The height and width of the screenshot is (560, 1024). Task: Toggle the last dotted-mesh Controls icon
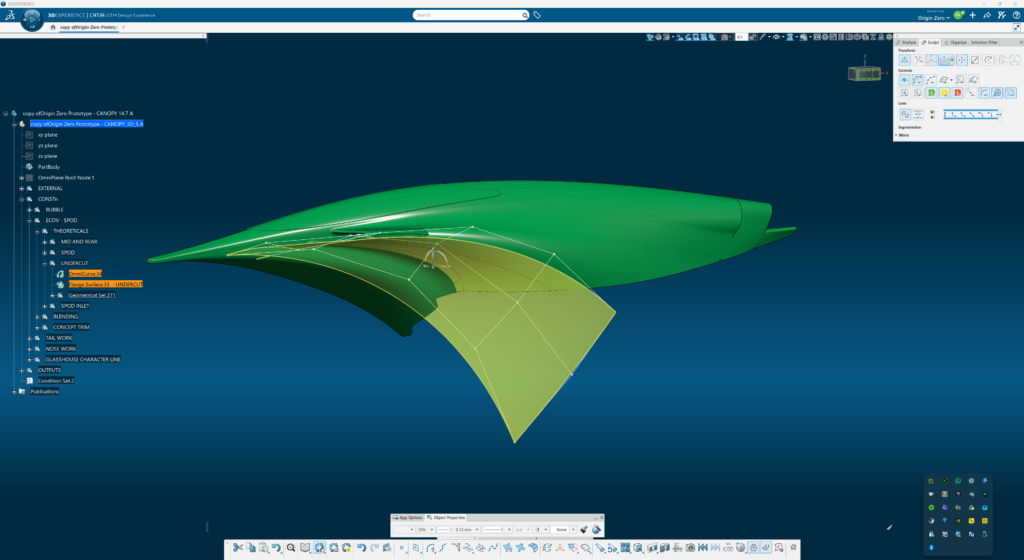point(1011,93)
